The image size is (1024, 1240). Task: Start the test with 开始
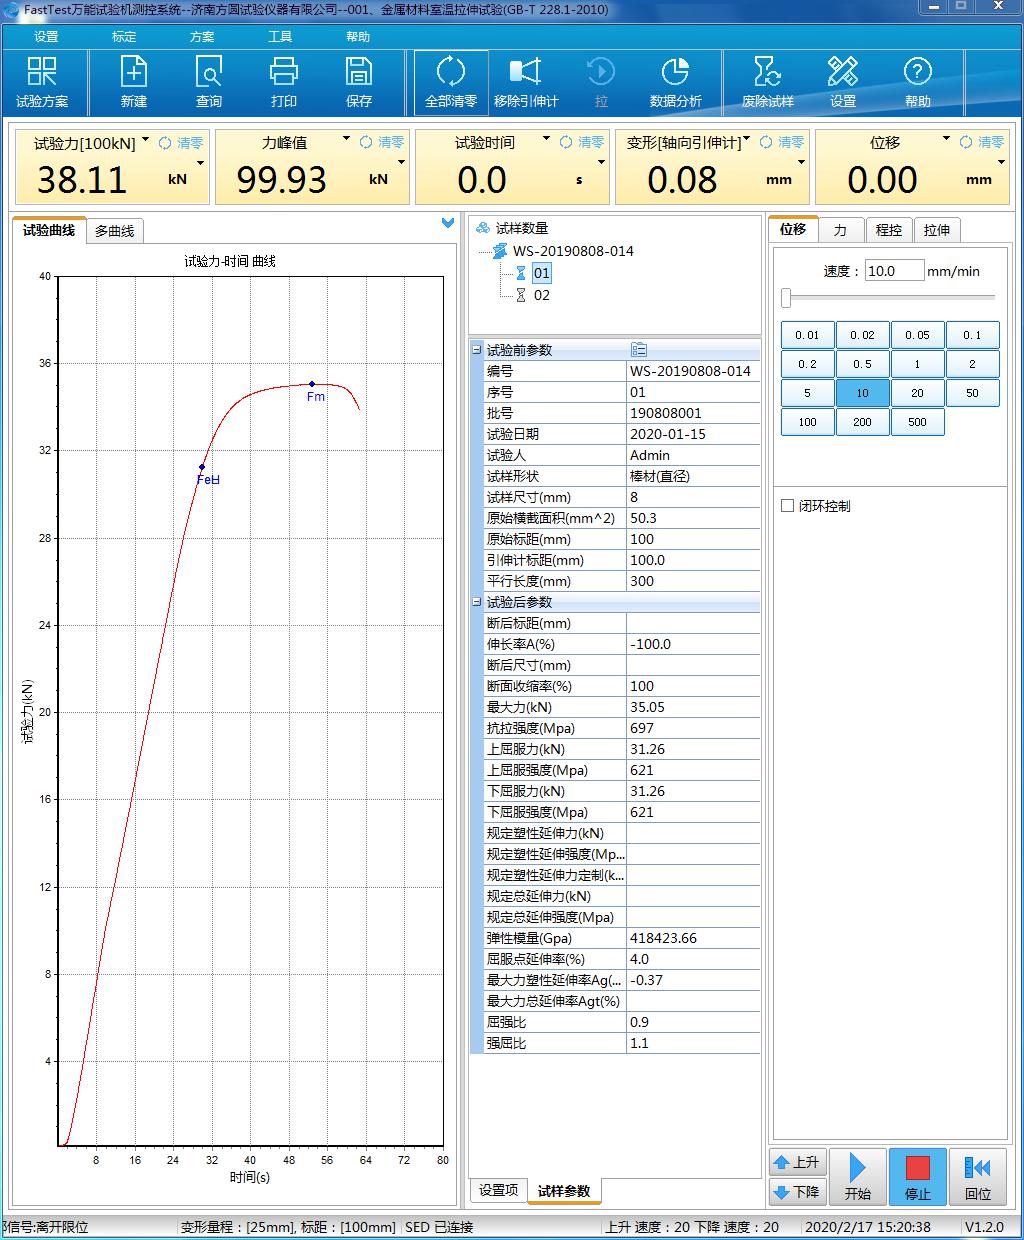pyautogui.click(x=858, y=1177)
